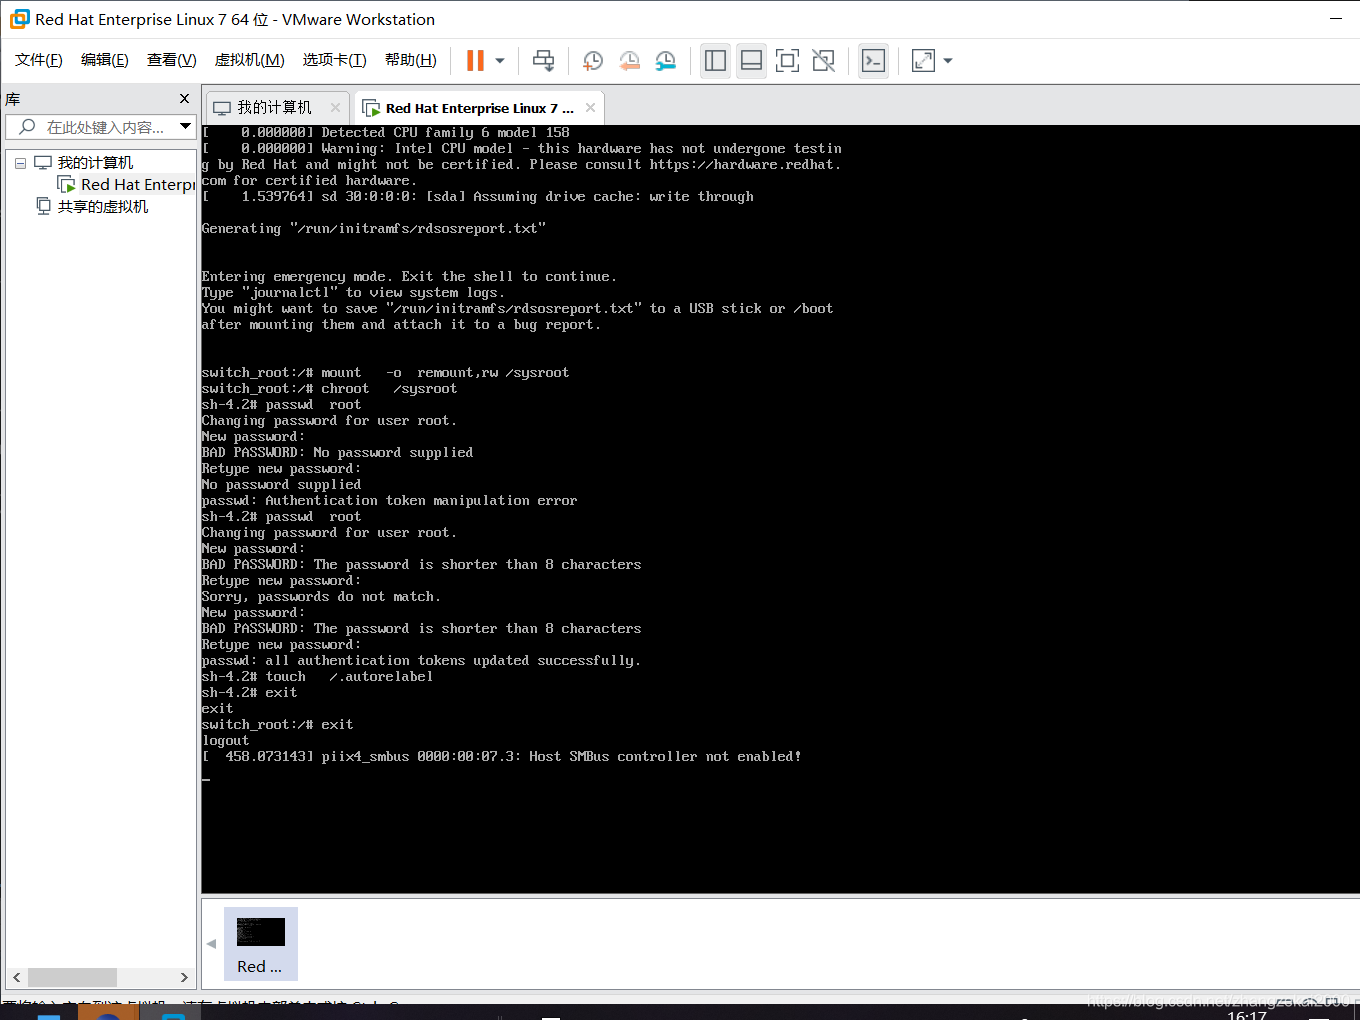Open the 文件(F) menu
The width and height of the screenshot is (1360, 1020).
click(39, 60)
